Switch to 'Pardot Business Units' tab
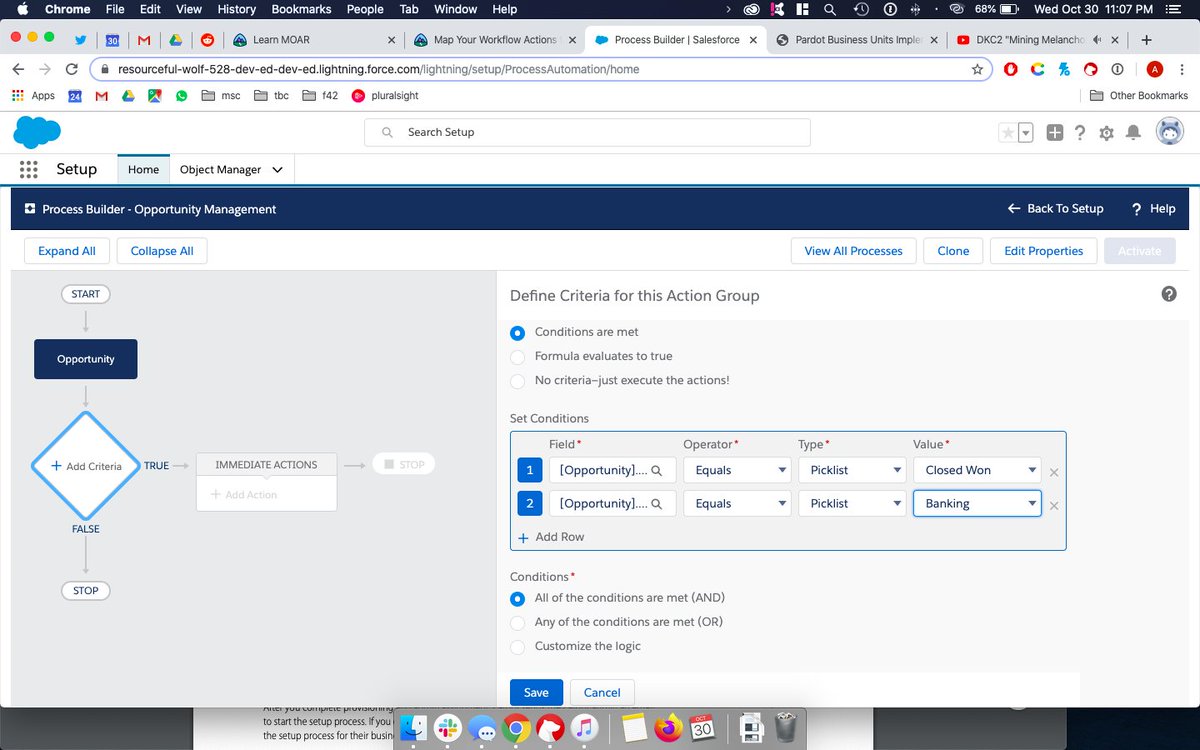Image resolution: width=1200 pixels, height=750 pixels. (858, 40)
